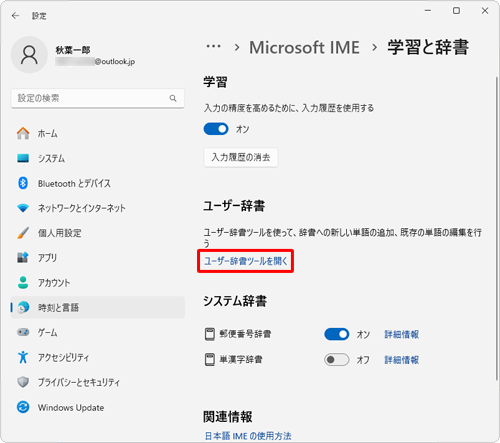Open ホーム from the sidebar
Viewport: 500px width, 443px height.
coord(97,134)
